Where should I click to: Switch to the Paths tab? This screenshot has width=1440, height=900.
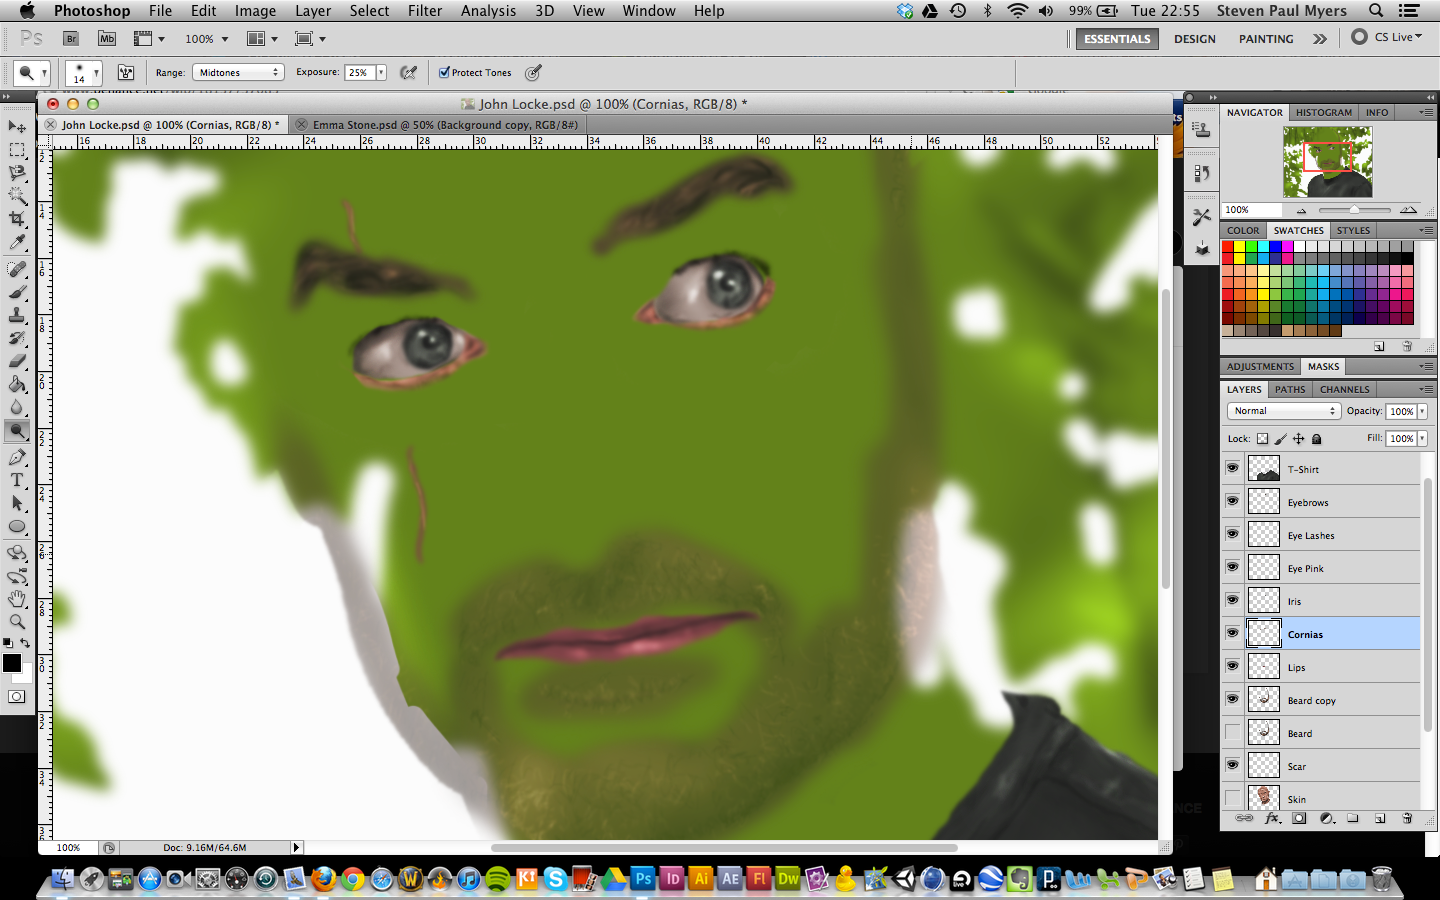[x=1290, y=389]
